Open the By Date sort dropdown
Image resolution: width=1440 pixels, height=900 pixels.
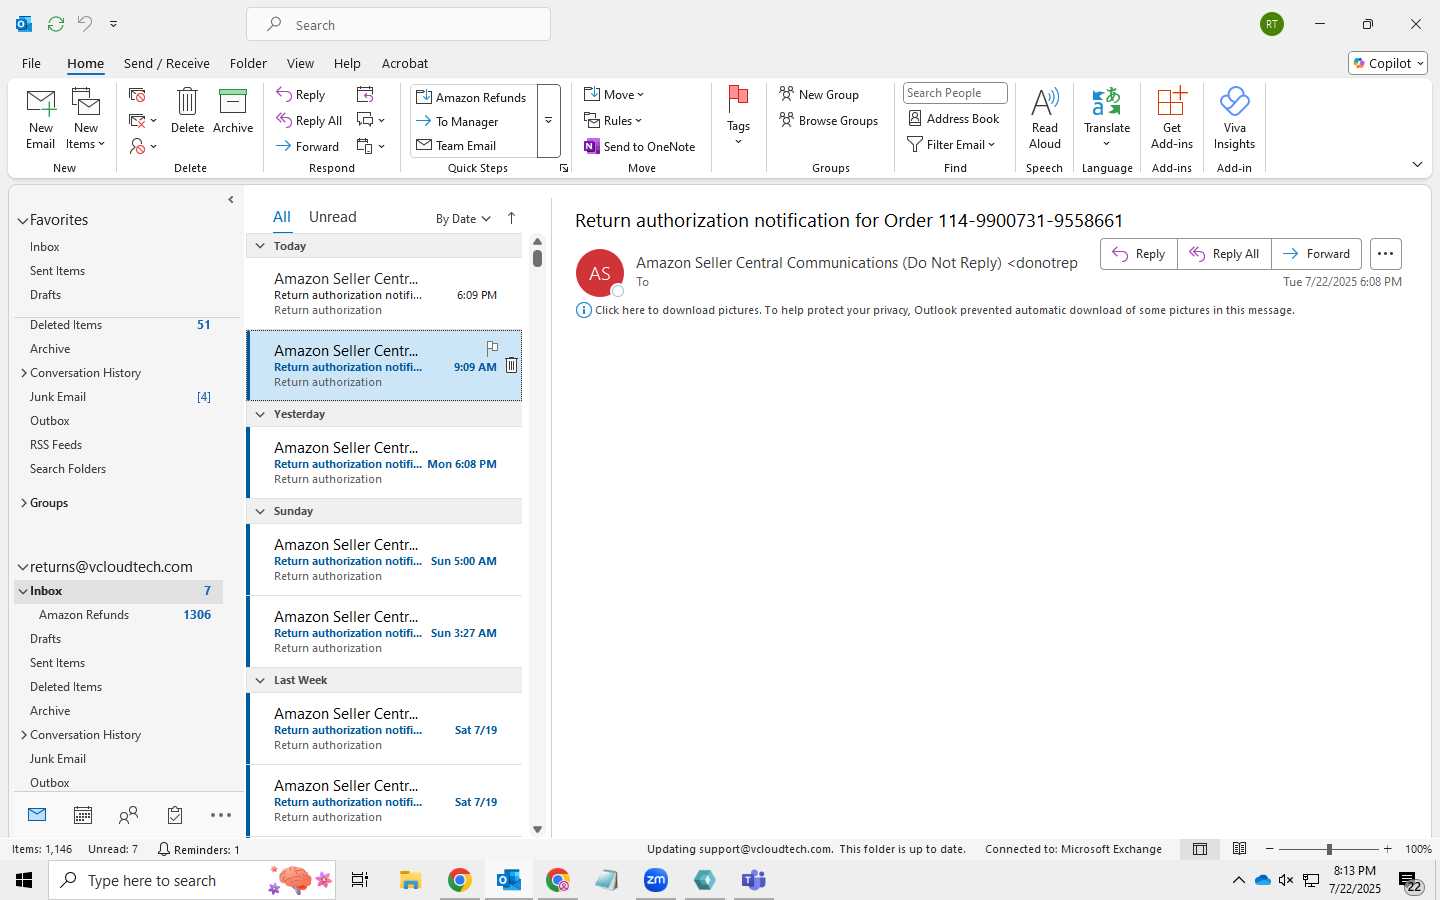click(463, 219)
